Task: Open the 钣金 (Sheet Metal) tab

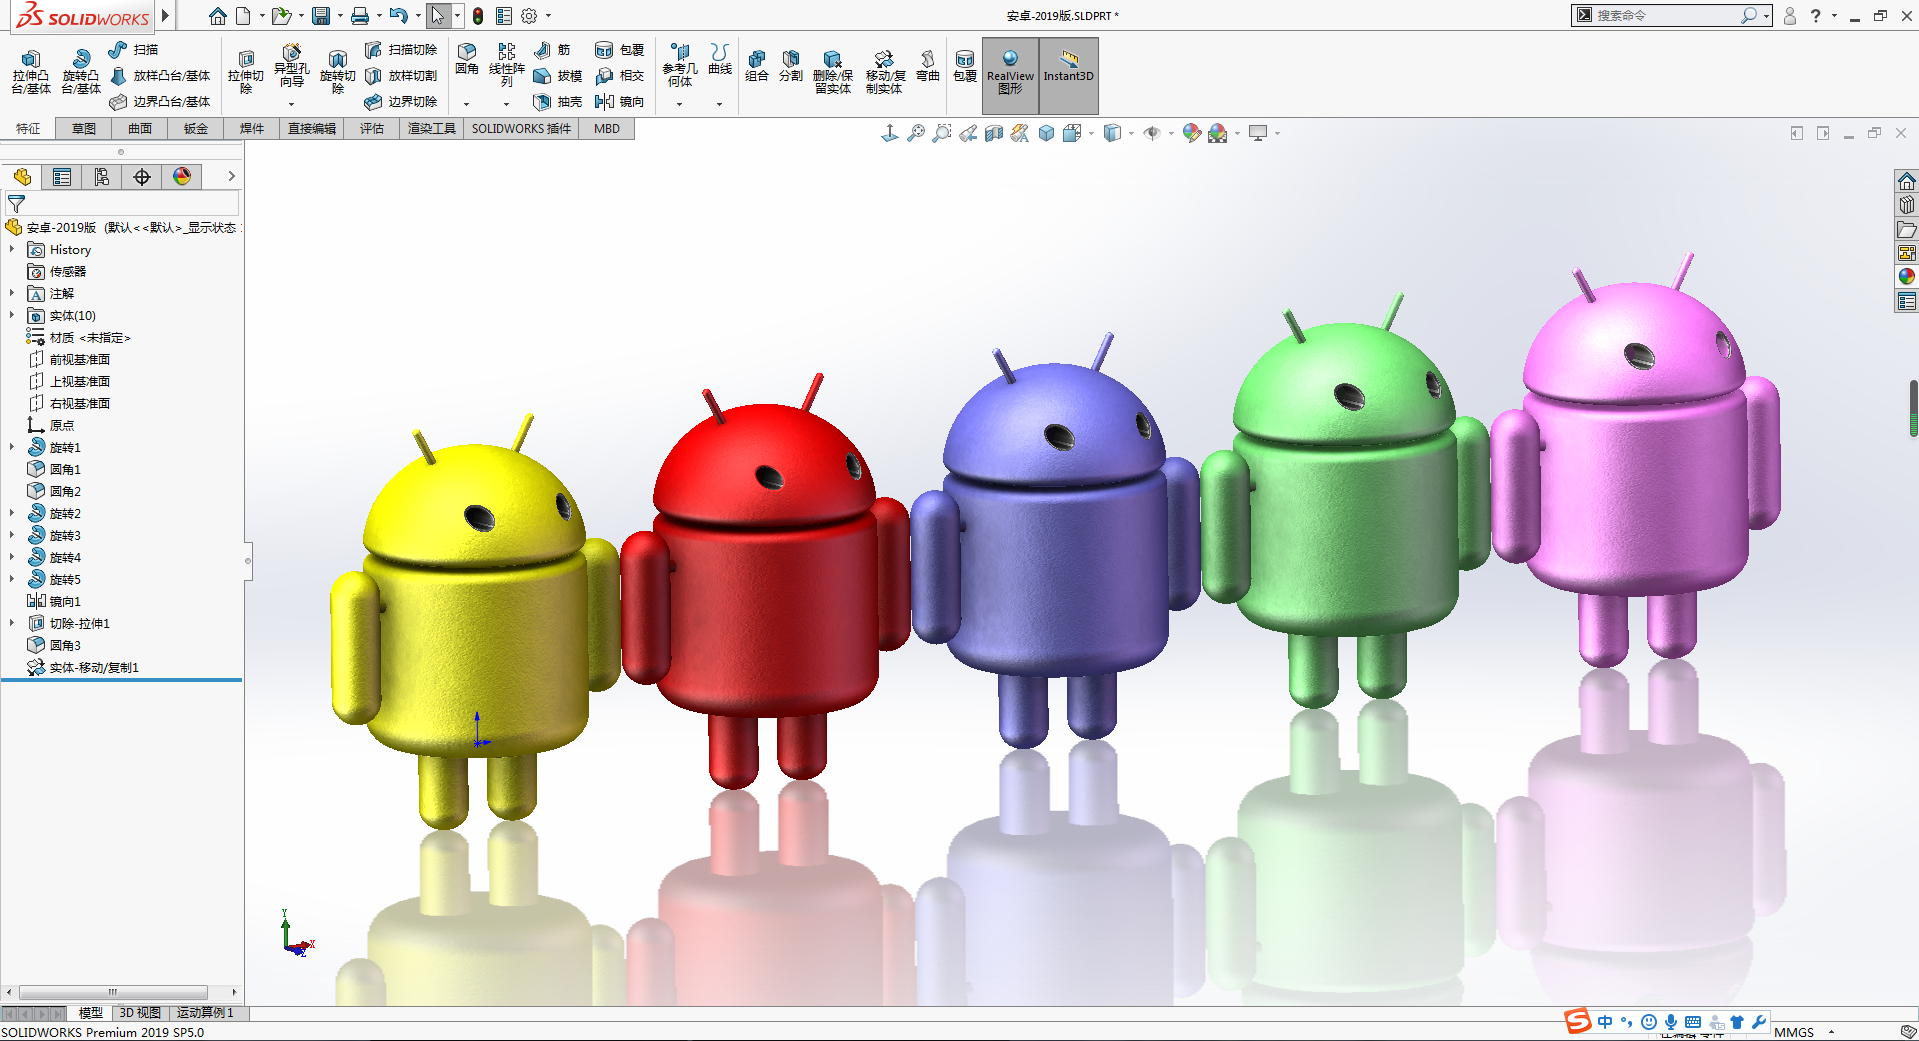Action: point(196,129)
